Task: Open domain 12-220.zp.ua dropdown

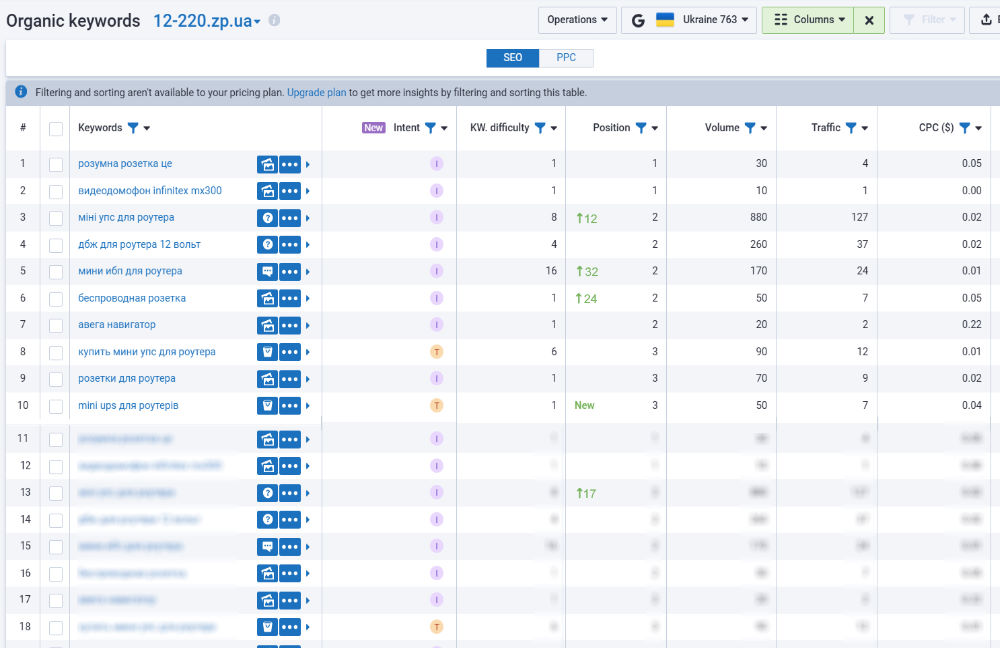Action: point(207,21)
